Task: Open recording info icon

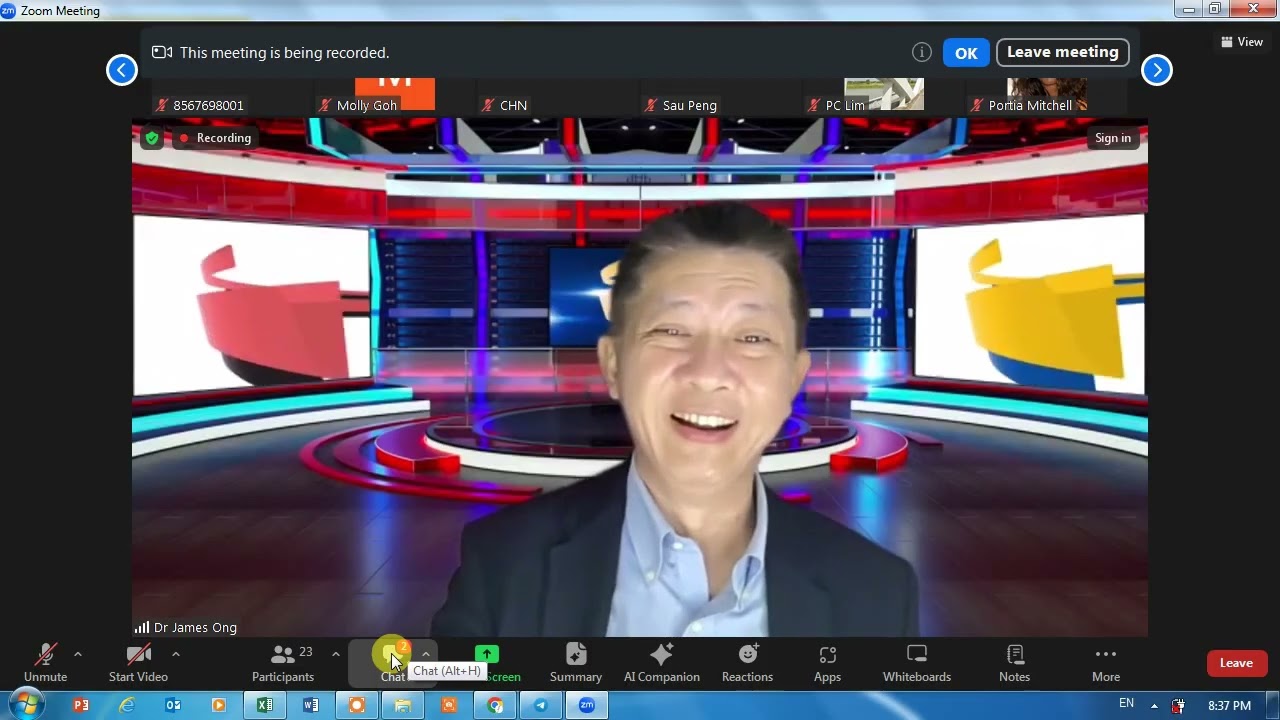Action: [922, 52]
